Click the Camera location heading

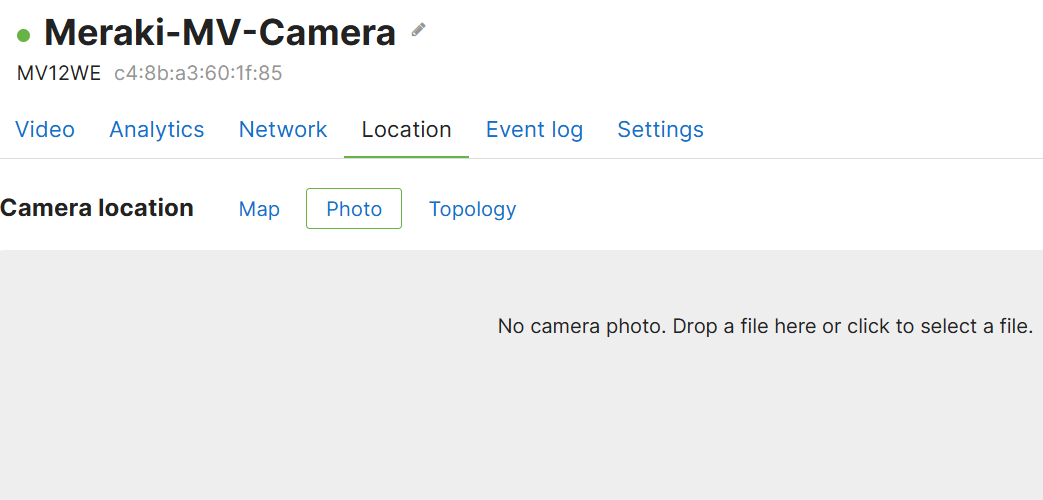tap(97, 208)
